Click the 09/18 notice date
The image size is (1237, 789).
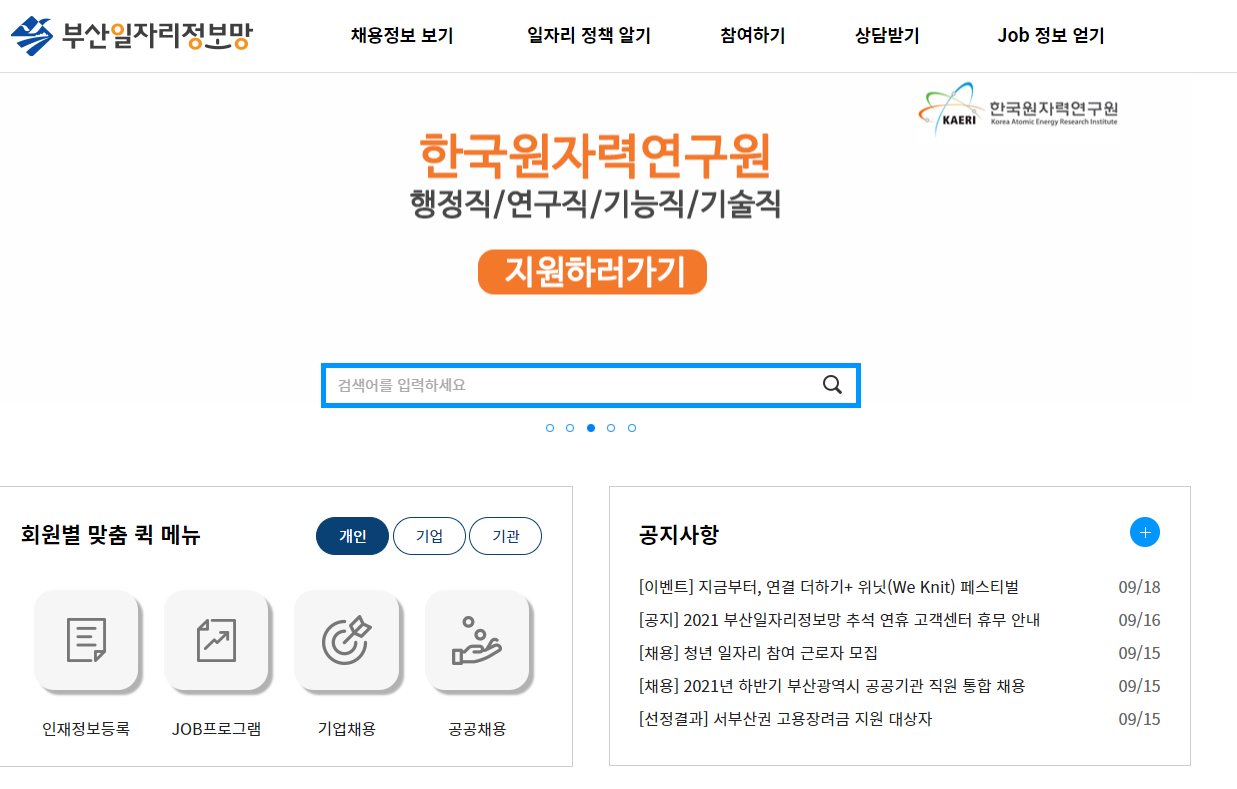(x=1139, y=587)
